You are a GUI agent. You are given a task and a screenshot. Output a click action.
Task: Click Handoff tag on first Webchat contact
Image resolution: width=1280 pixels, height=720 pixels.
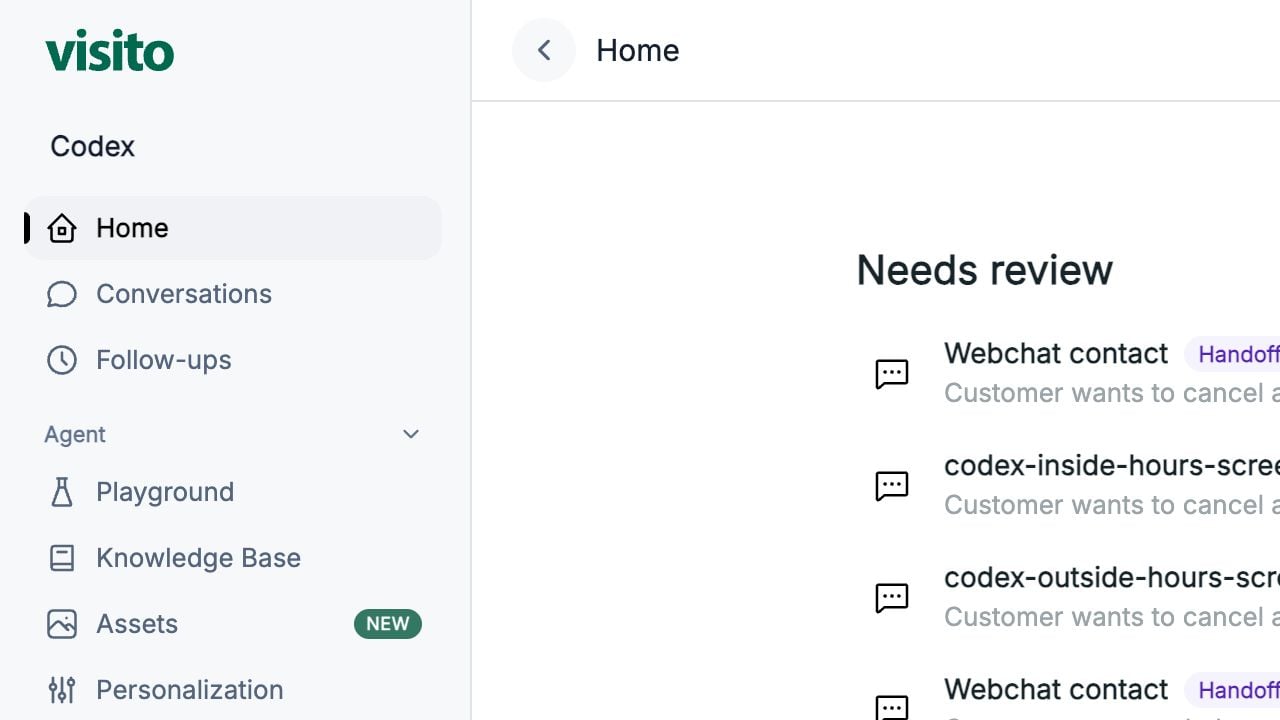(x=1233, y=354)
